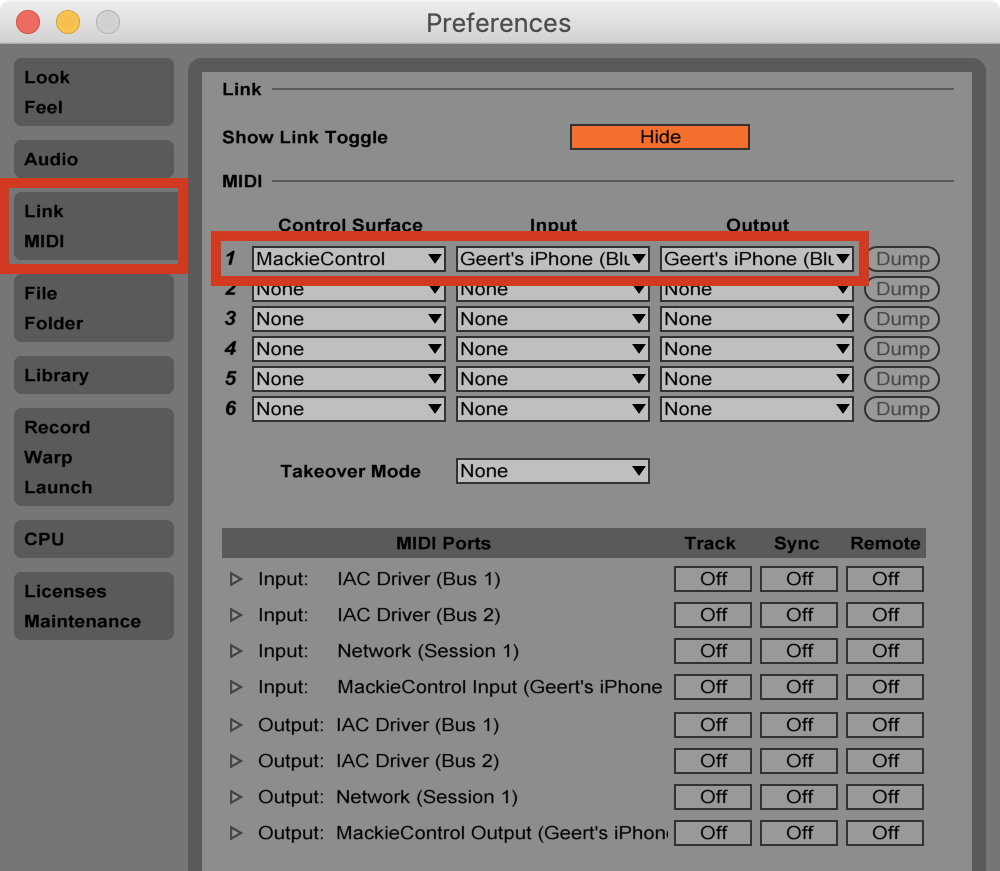Open Output dropdown in row 3

[756, 319]
